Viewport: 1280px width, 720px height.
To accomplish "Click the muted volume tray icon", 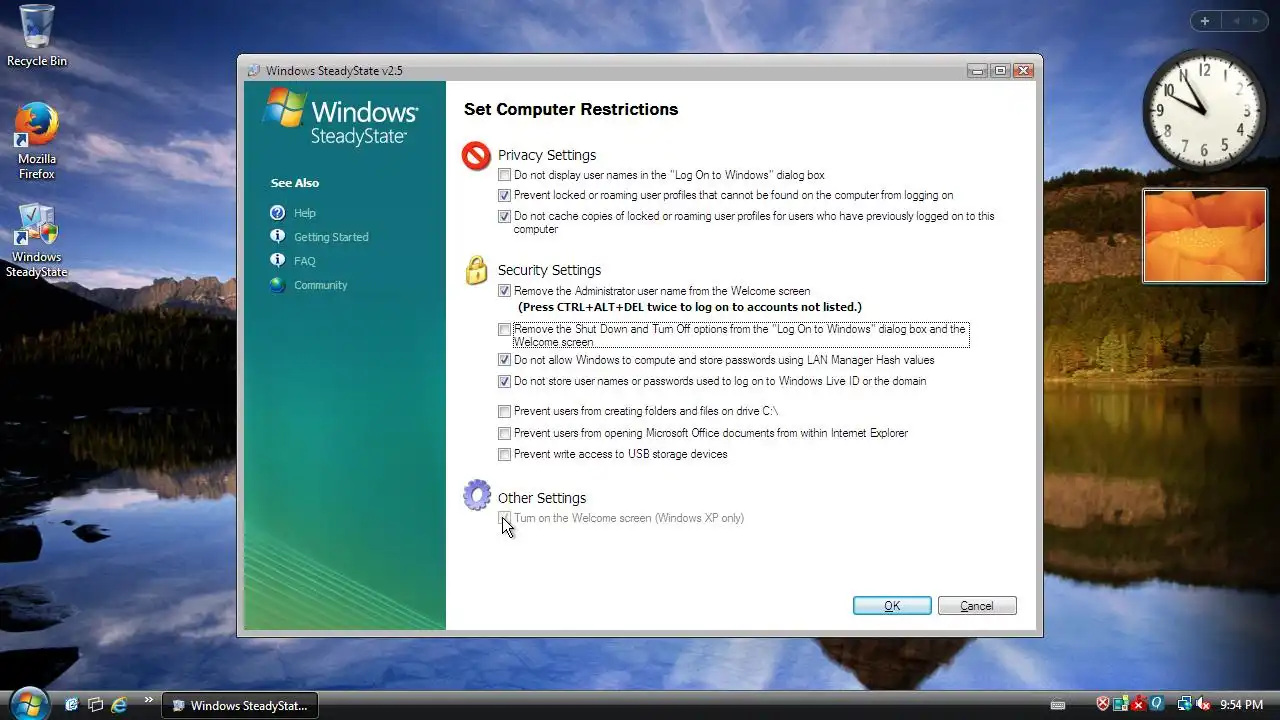I will point(1203,705).
